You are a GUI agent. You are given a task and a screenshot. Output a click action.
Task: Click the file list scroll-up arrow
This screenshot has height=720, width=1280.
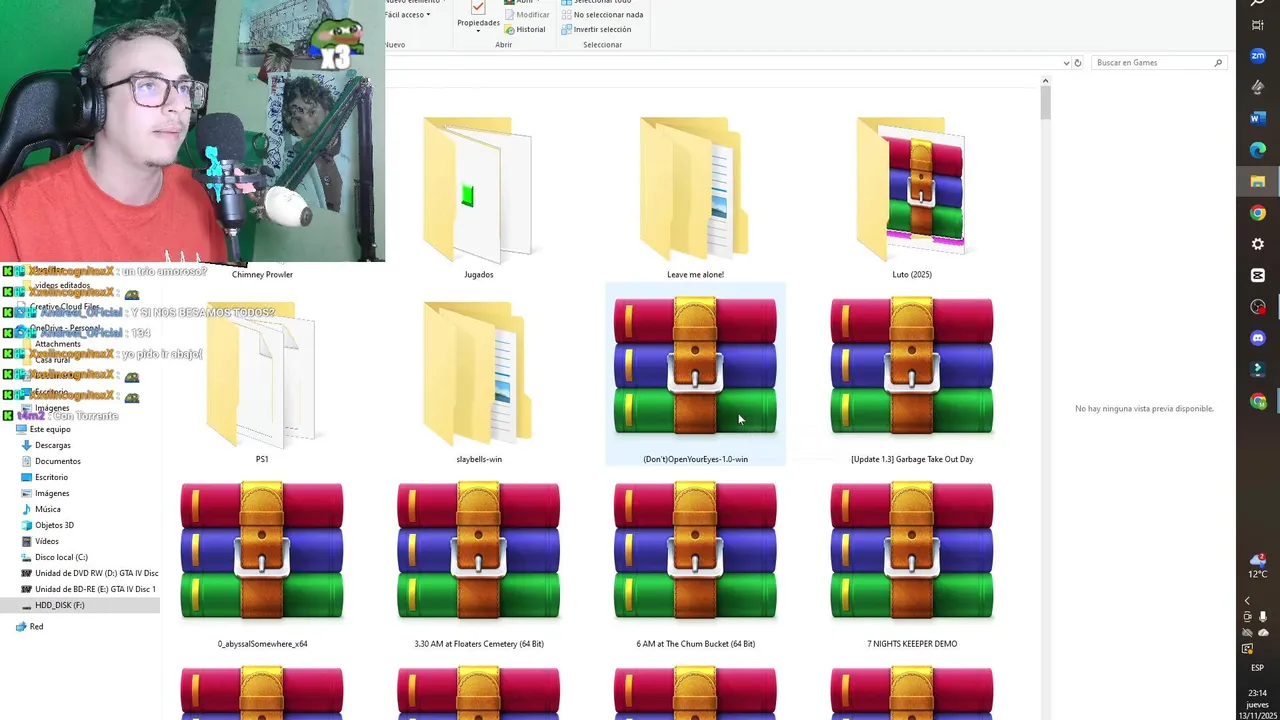(x=1045, y=82)
